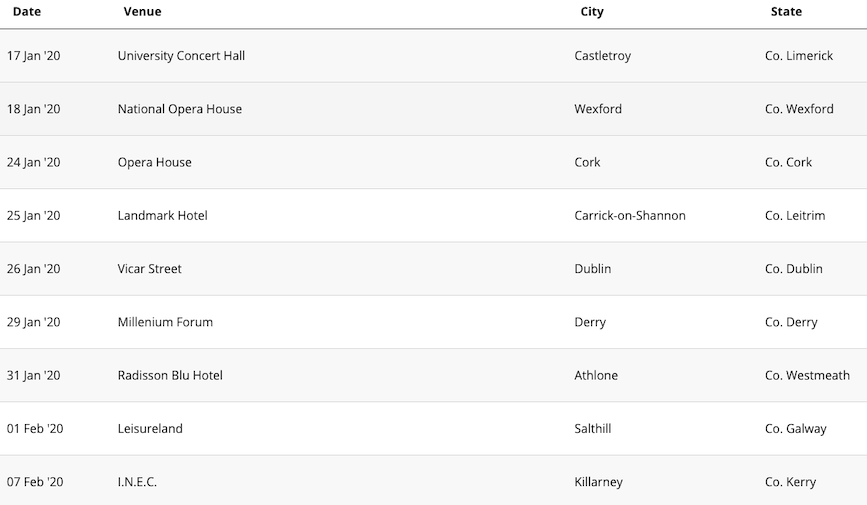Select the University Concert Hall venue

click(181, 56)
